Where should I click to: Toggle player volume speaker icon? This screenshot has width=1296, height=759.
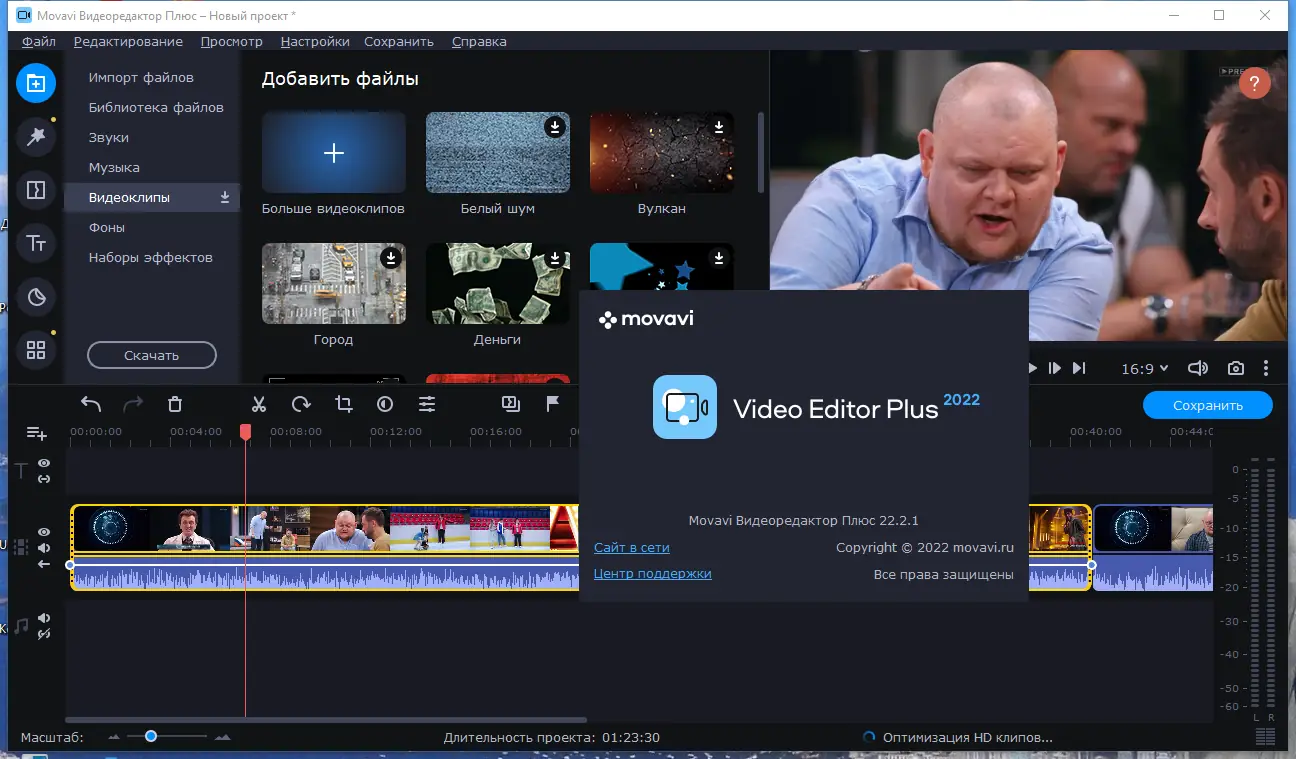(1198, 368)
